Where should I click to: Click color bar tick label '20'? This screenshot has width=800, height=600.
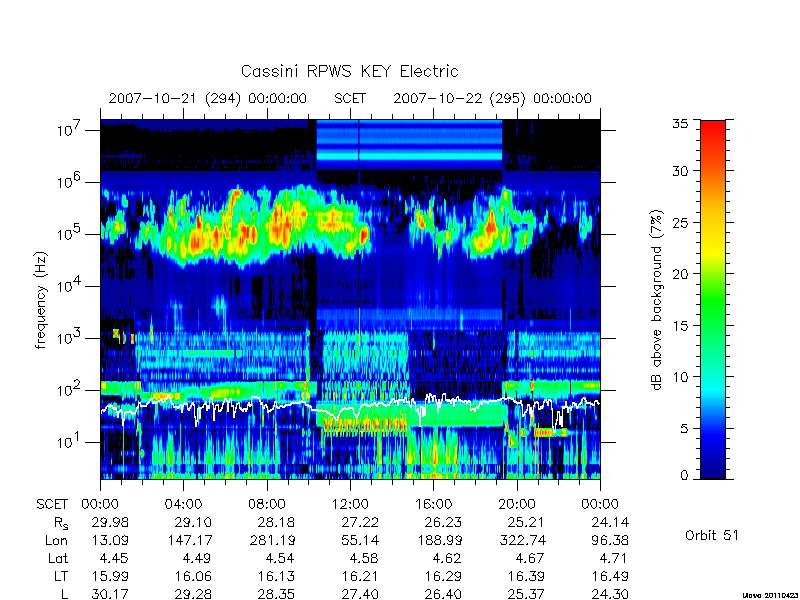point(680,274)
